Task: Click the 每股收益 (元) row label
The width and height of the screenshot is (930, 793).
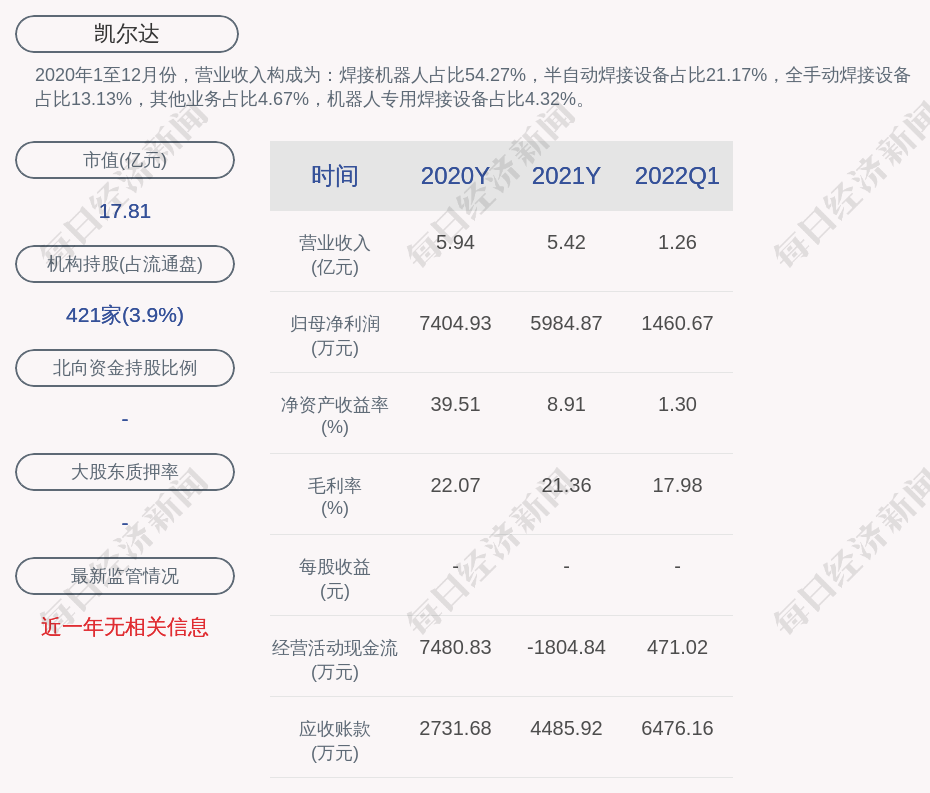Action: click(335, 578)
